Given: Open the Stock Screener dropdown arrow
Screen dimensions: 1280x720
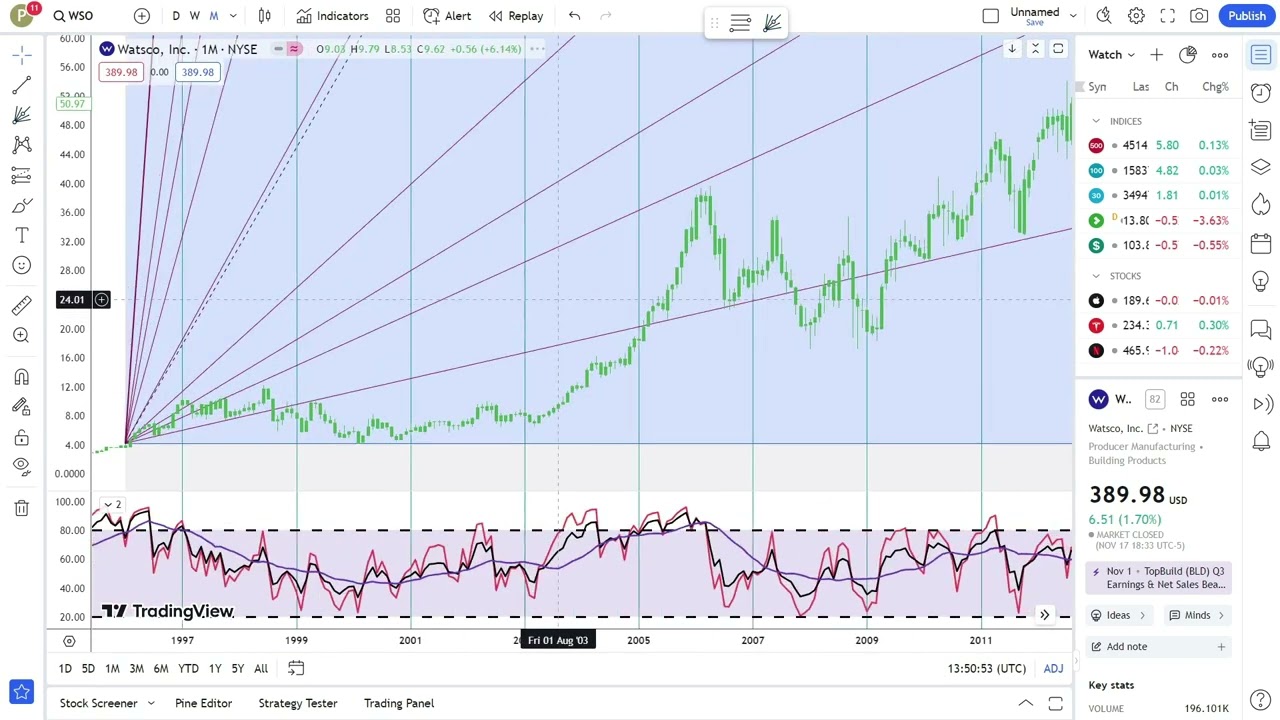Looking at the screenshot, I should (151, 703).
